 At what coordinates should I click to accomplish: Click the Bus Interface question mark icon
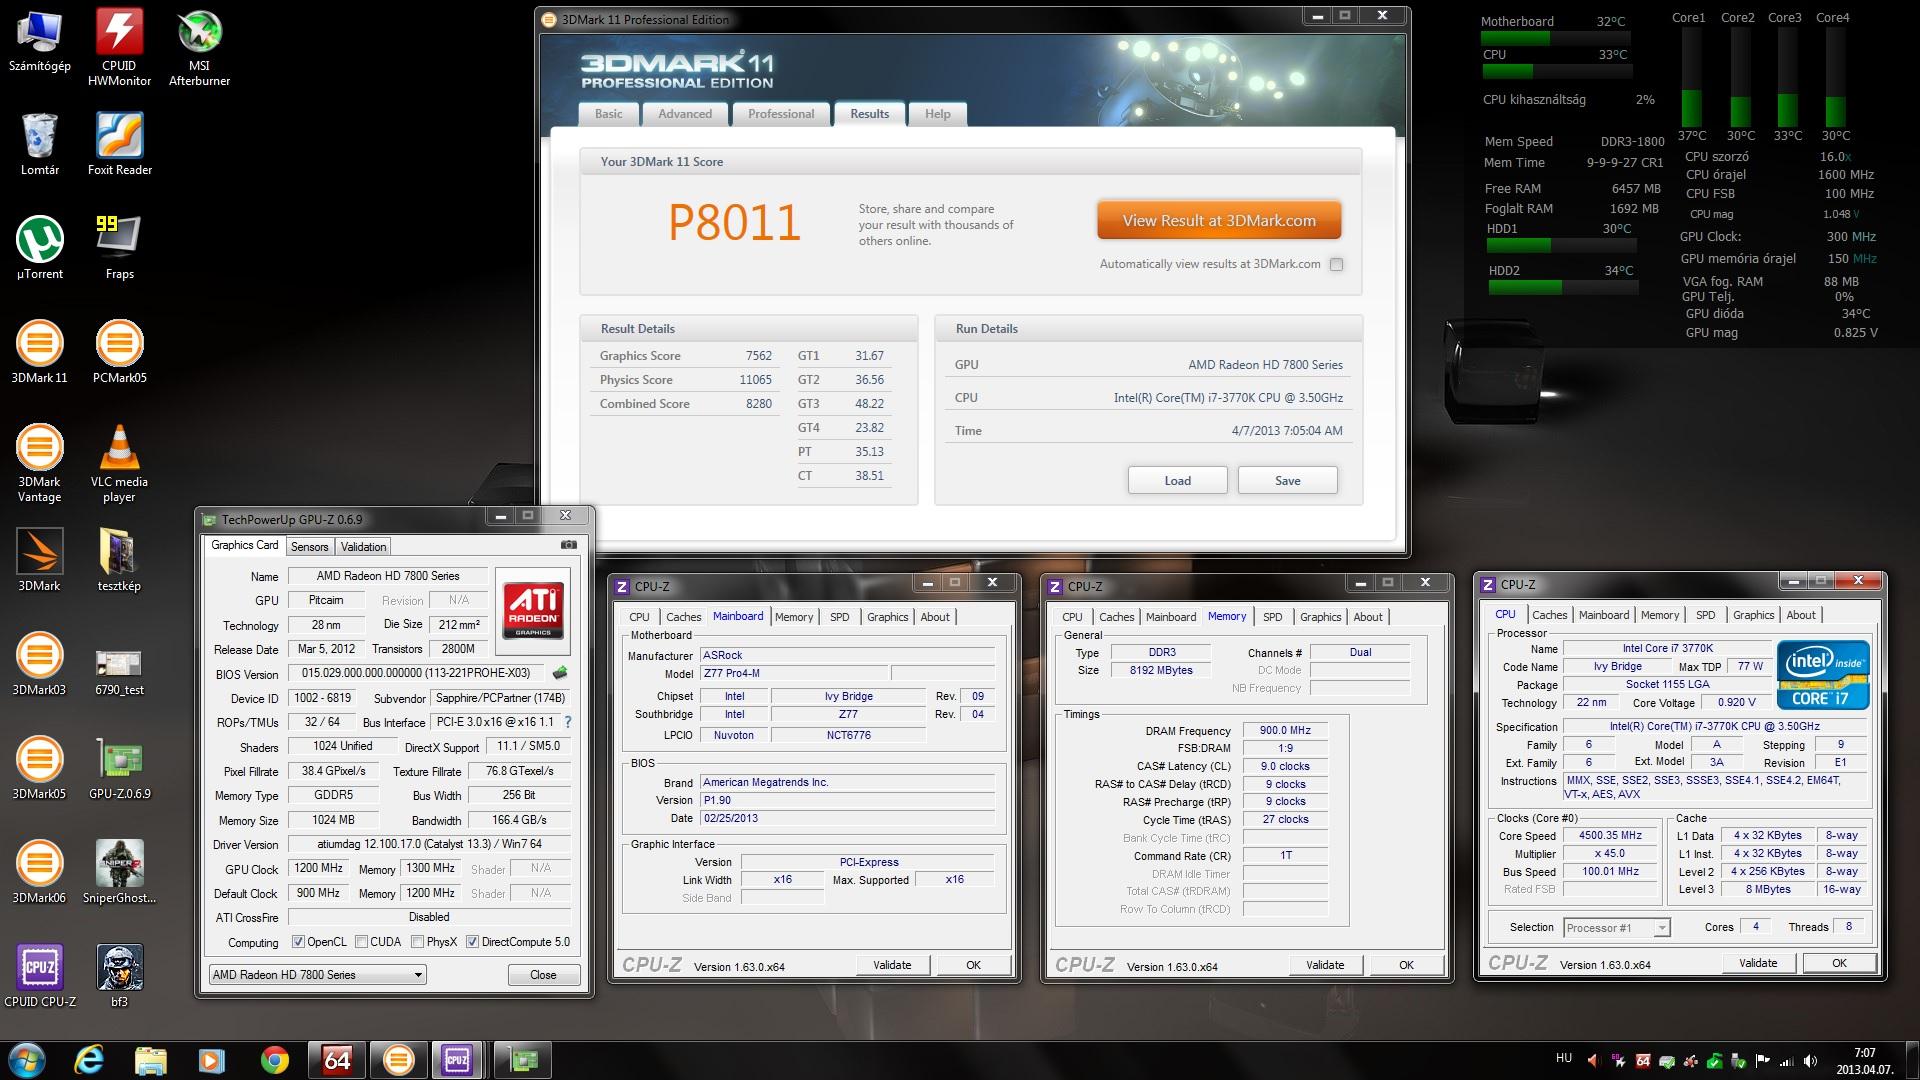point(568,722)
